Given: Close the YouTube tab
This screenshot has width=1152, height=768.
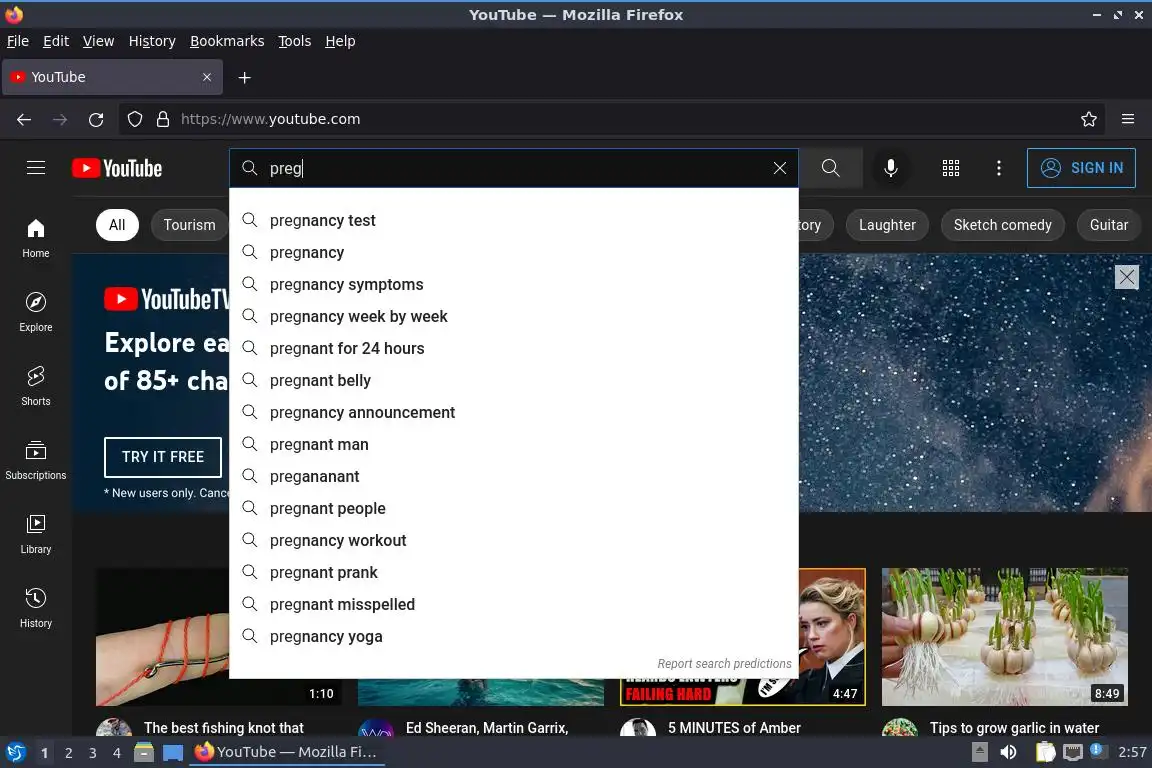Looking at the screenshot, I should click(207, 77).
